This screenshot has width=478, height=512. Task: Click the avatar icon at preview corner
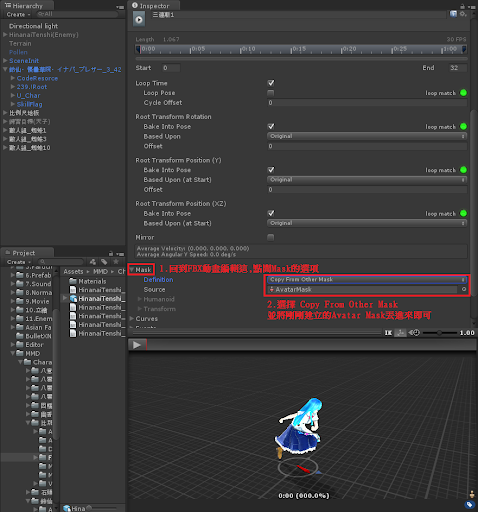(x=472, y=494)
